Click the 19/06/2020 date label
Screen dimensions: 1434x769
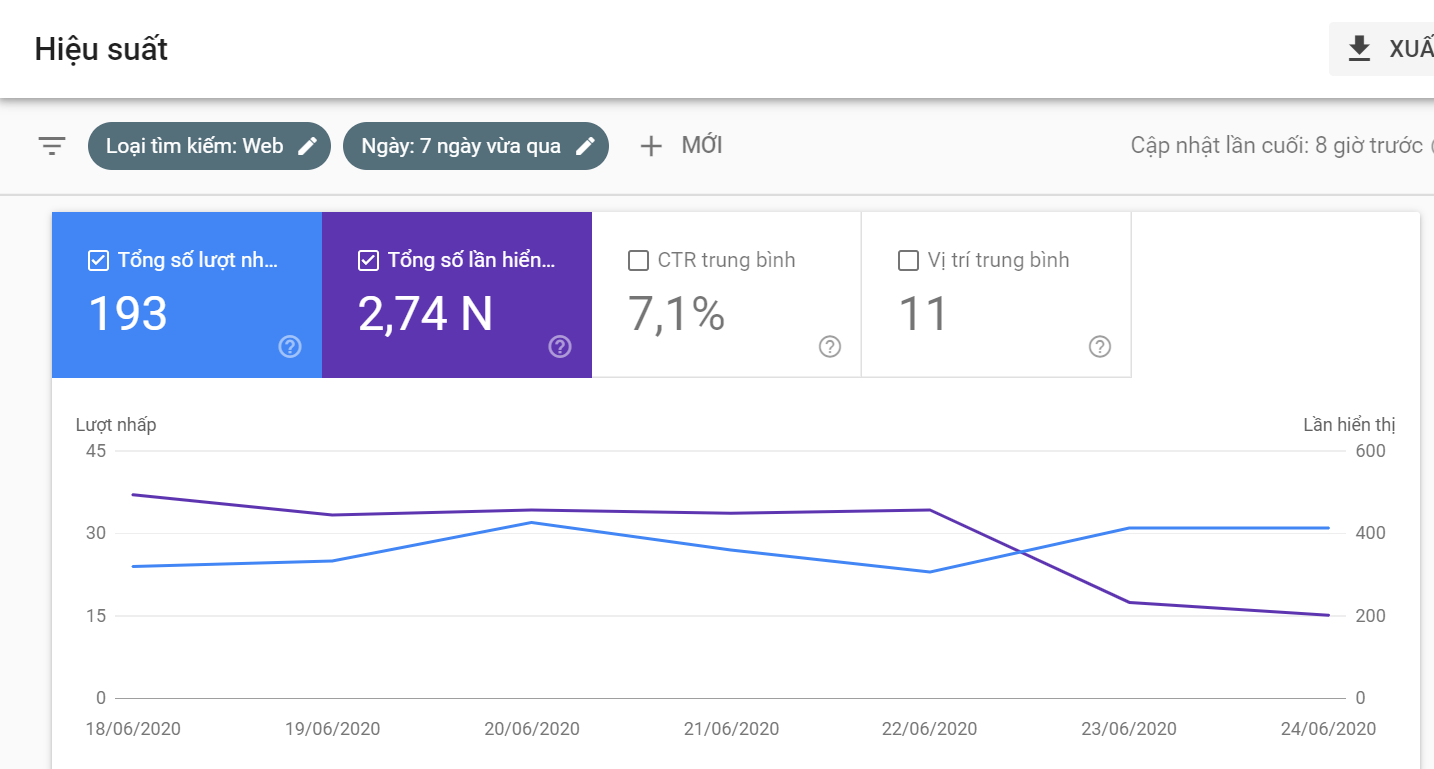[x=333, y=729]
